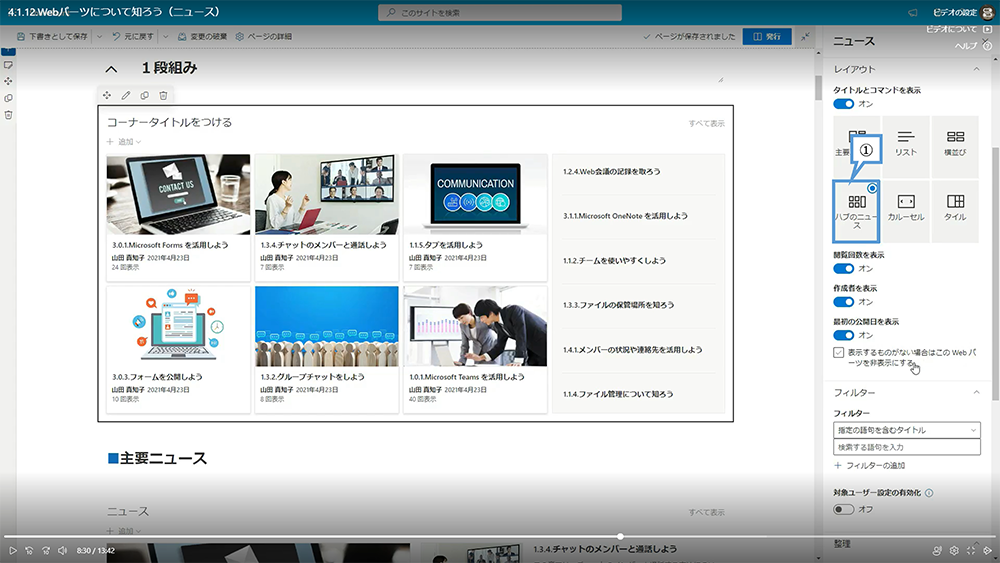This screenshot has width=1000, height=563.
Task: Open video player settings gear icon
Action: [x=954, y=550]
